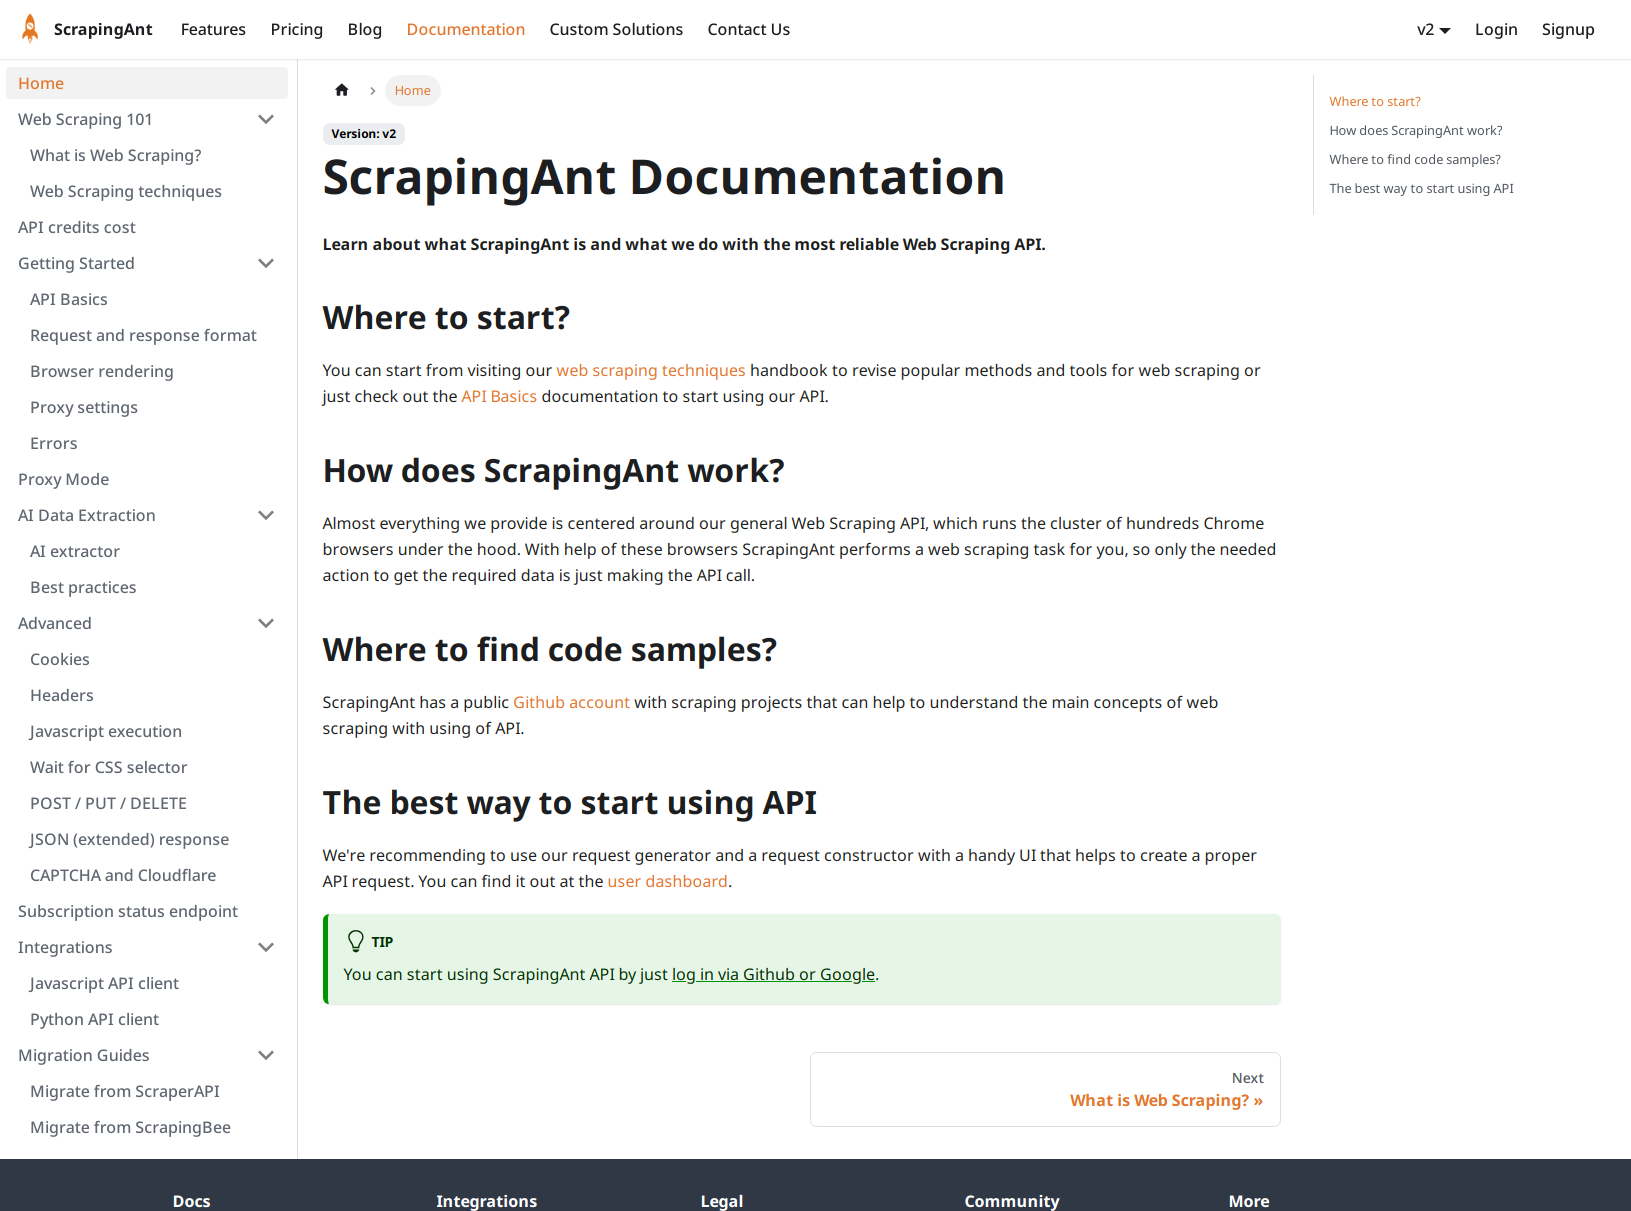
Task: Collapse the Getting Started section chevron
Action: 266,263
